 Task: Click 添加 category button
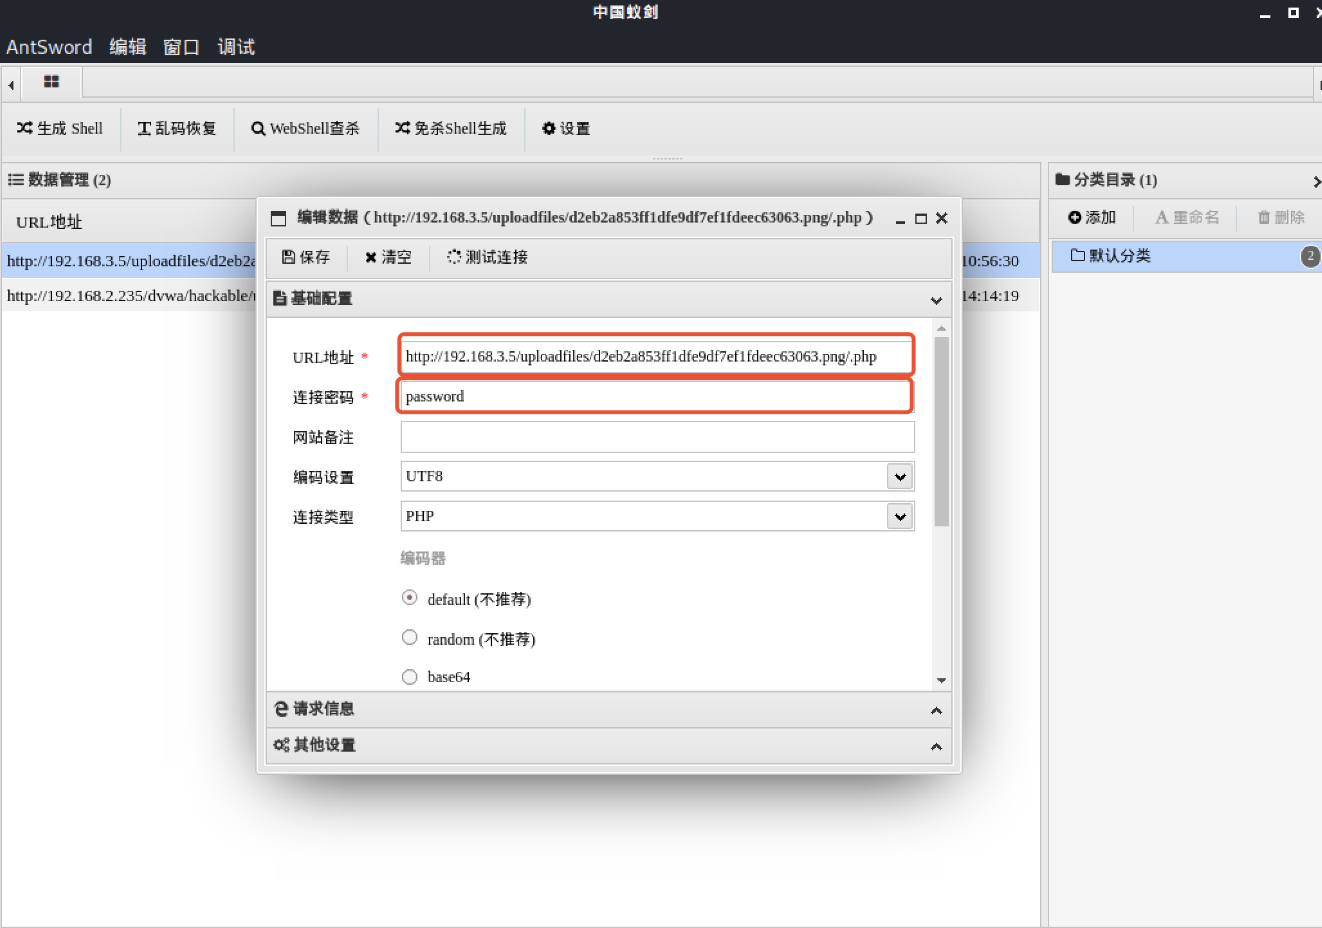1092,217
